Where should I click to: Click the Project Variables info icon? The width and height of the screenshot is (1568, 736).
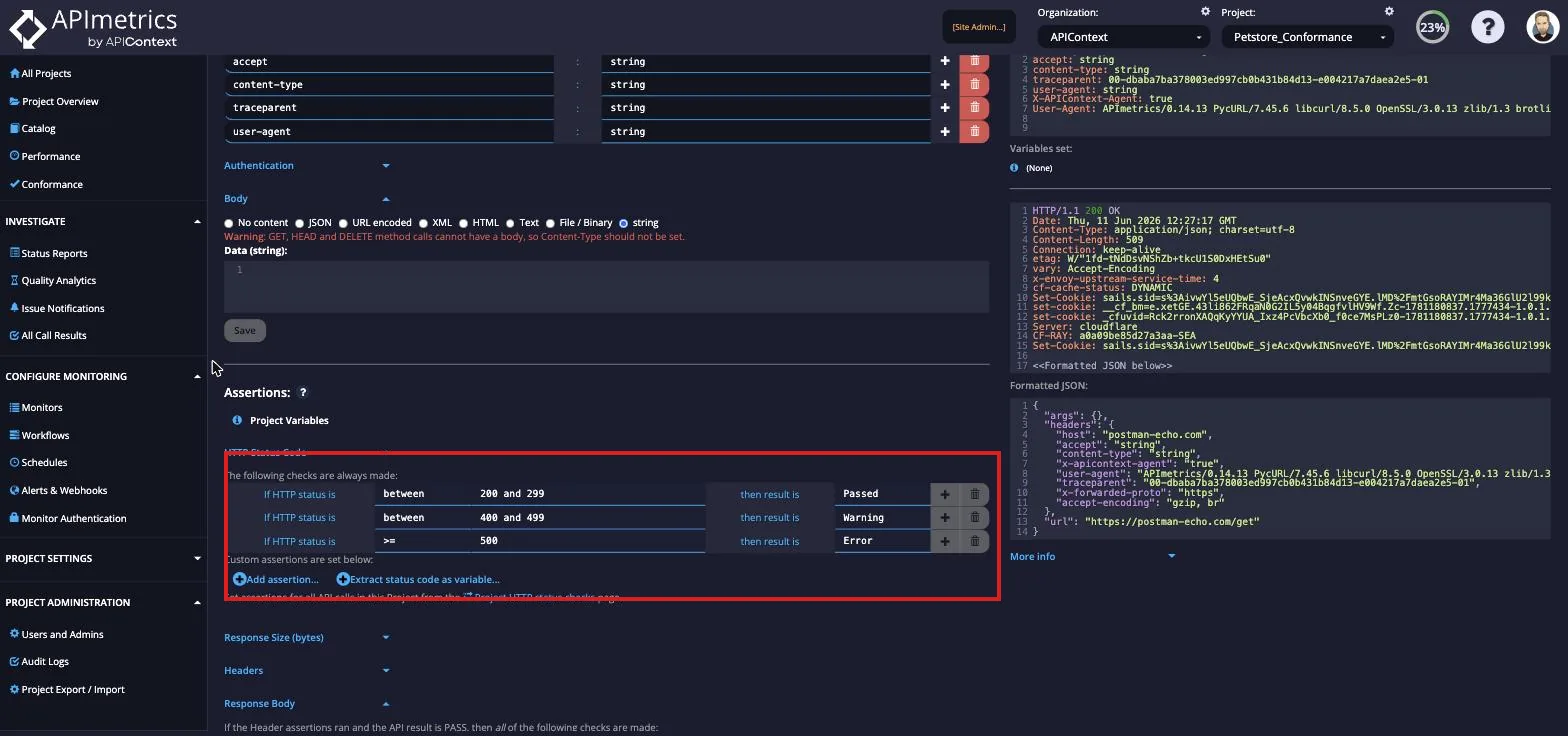pos(237,420)
